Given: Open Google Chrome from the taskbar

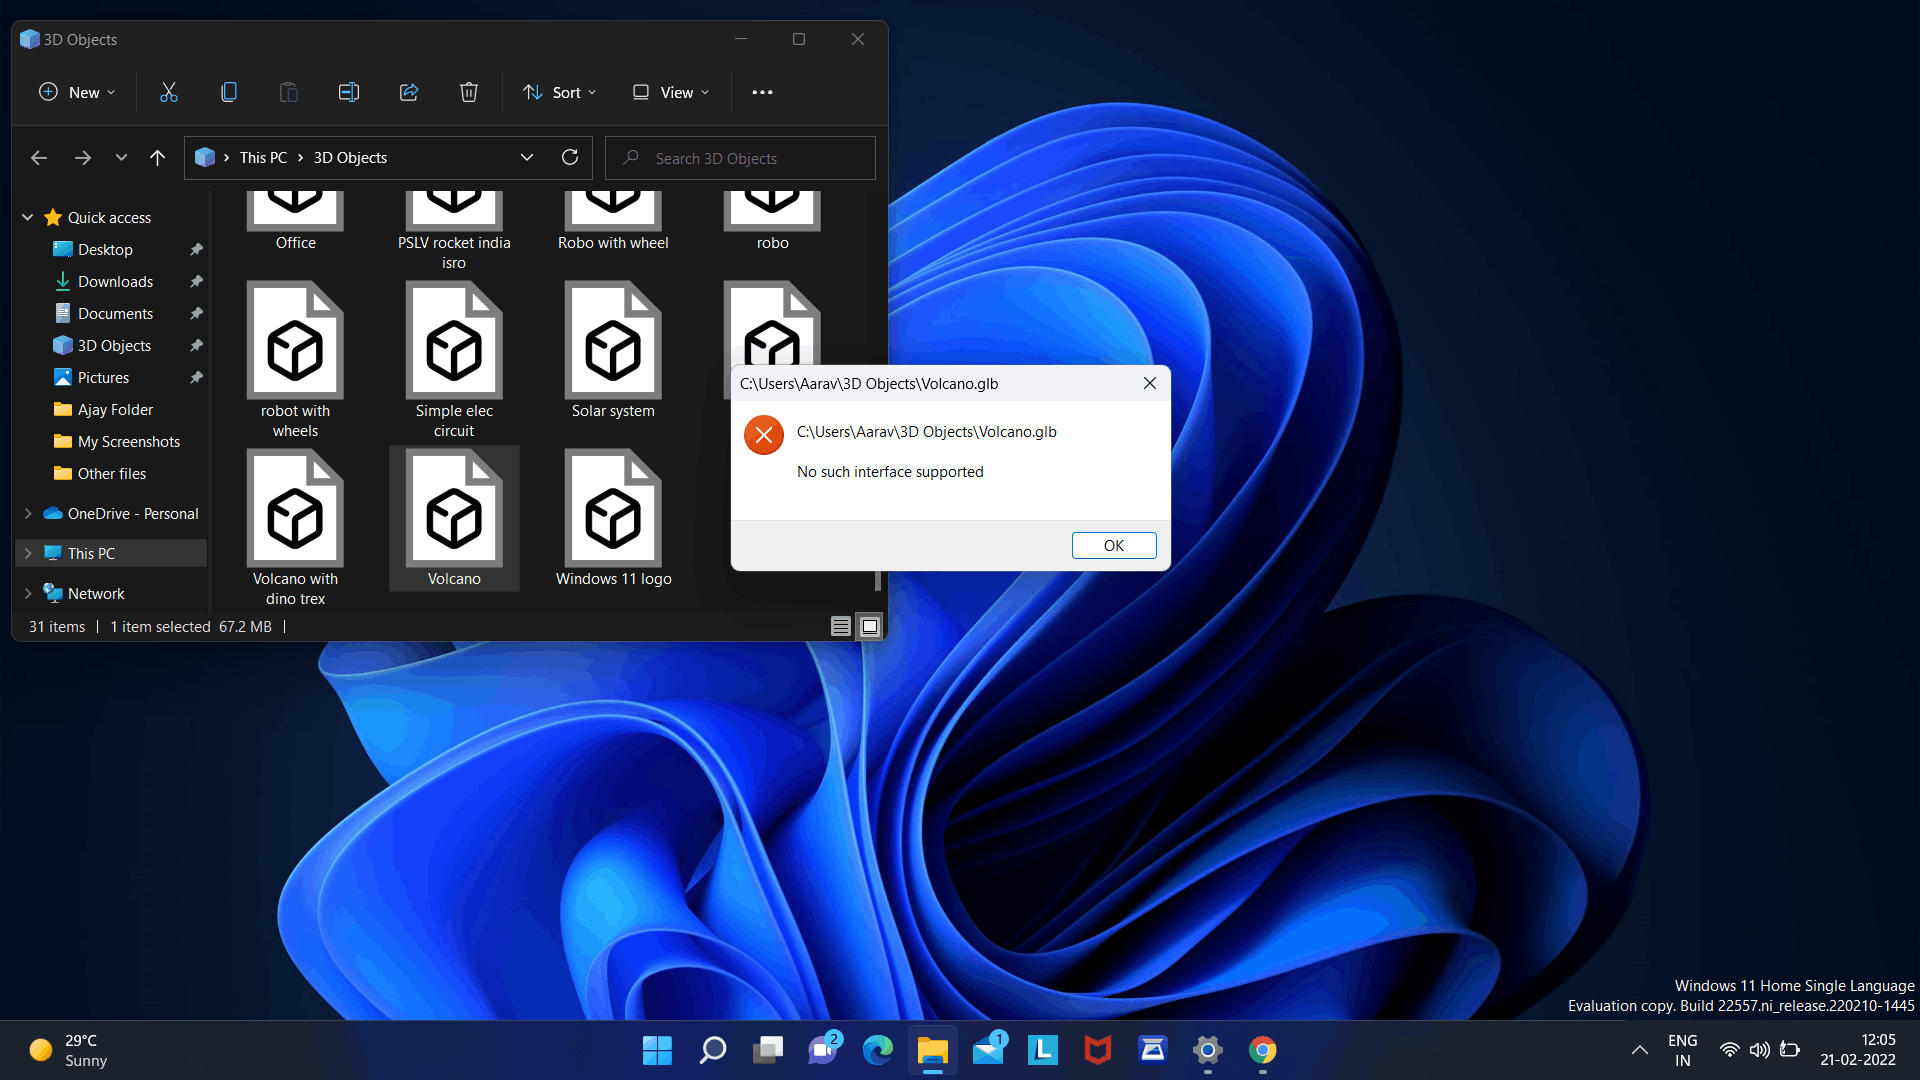Looking at the screenshot, I should point(1262,1050).
